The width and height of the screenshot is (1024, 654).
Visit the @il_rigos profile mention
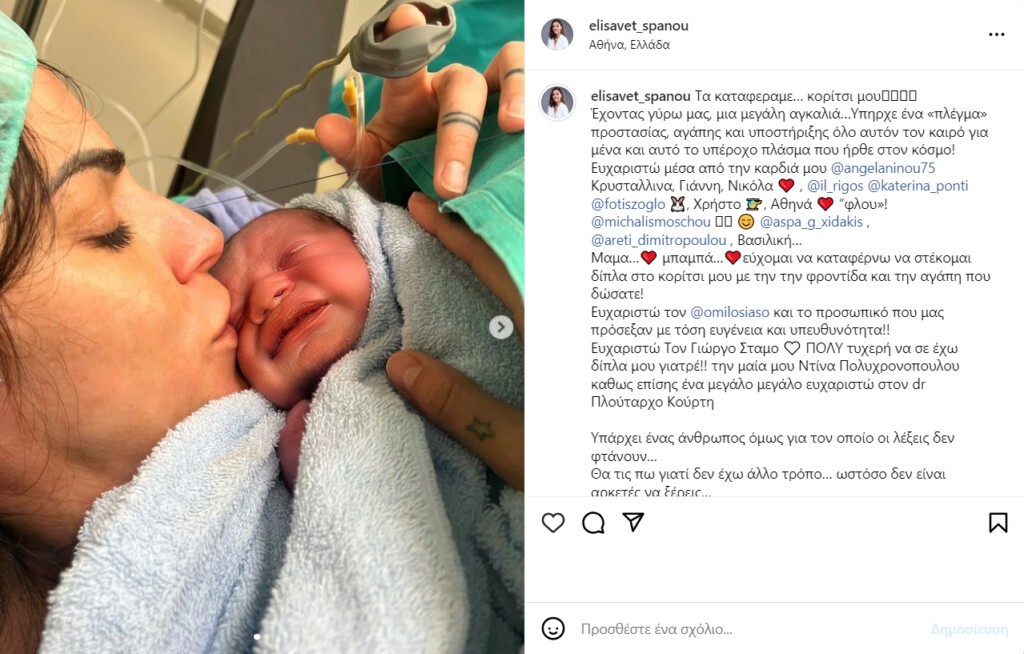835,186
